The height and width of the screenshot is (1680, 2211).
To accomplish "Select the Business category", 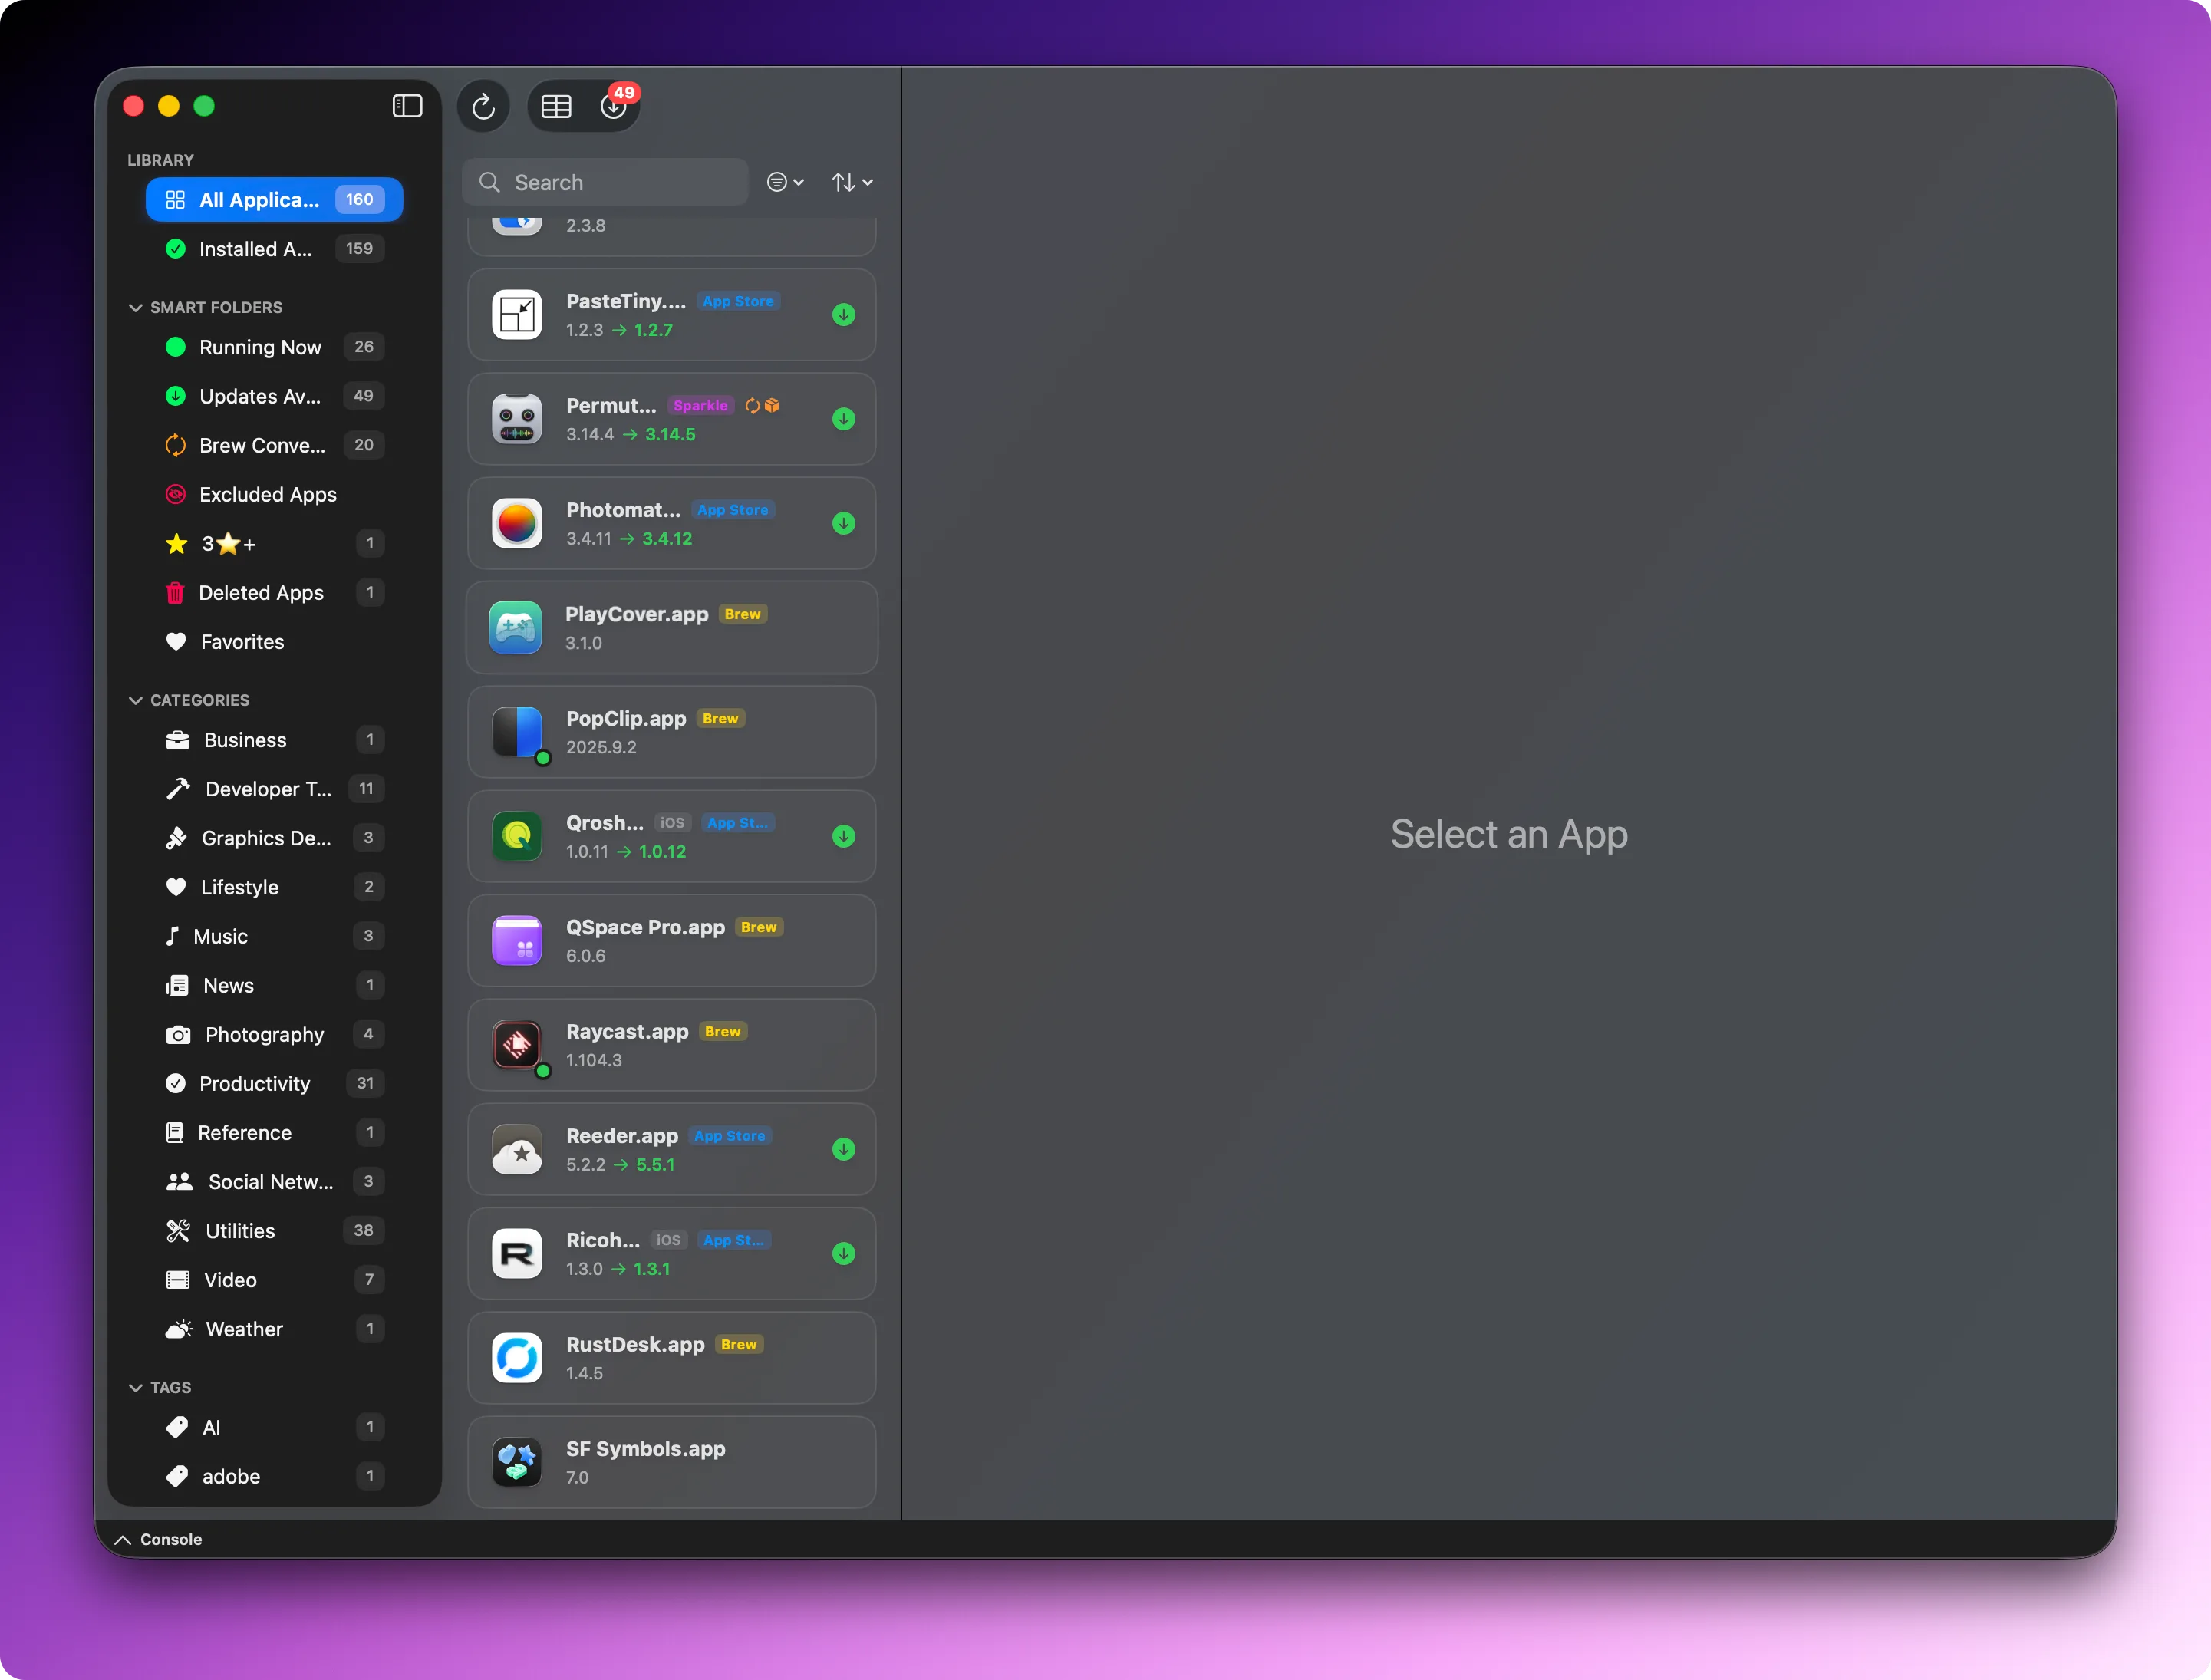I will coord(274,739).
